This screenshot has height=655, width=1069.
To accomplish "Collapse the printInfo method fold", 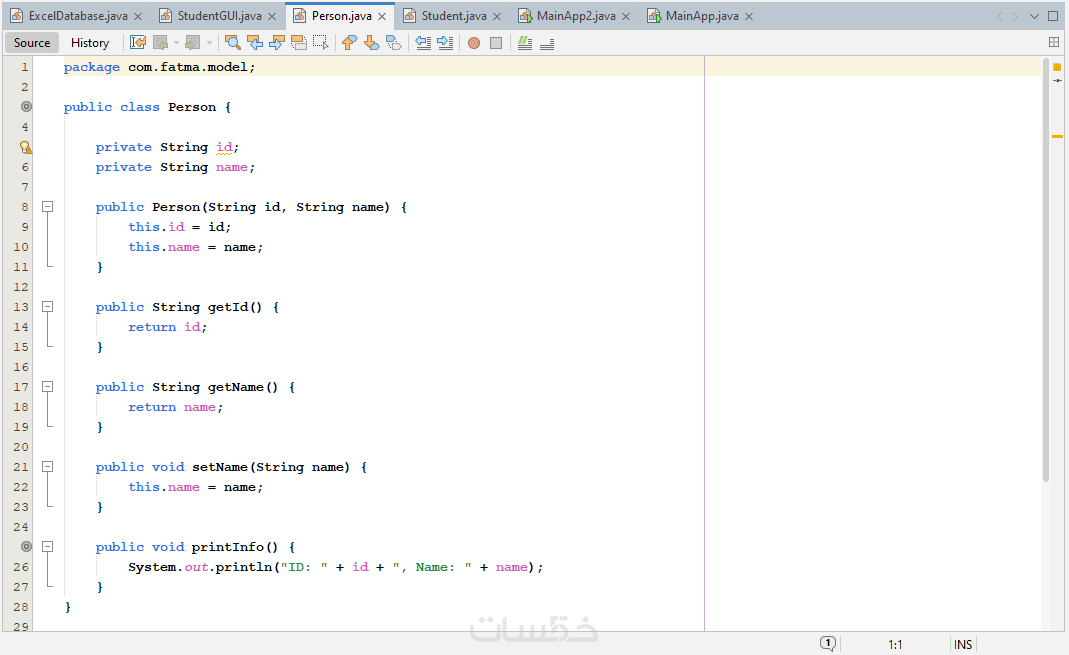I will [x=47, y=547].
